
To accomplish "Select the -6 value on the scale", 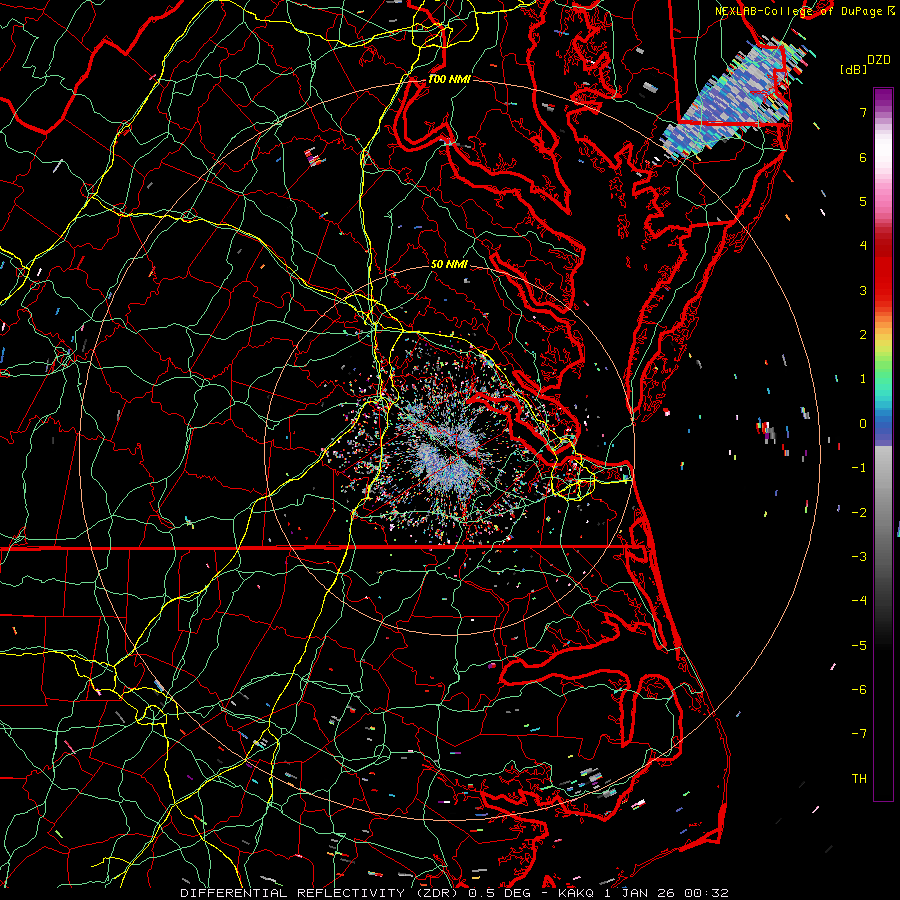I will (x=859, y=690).
